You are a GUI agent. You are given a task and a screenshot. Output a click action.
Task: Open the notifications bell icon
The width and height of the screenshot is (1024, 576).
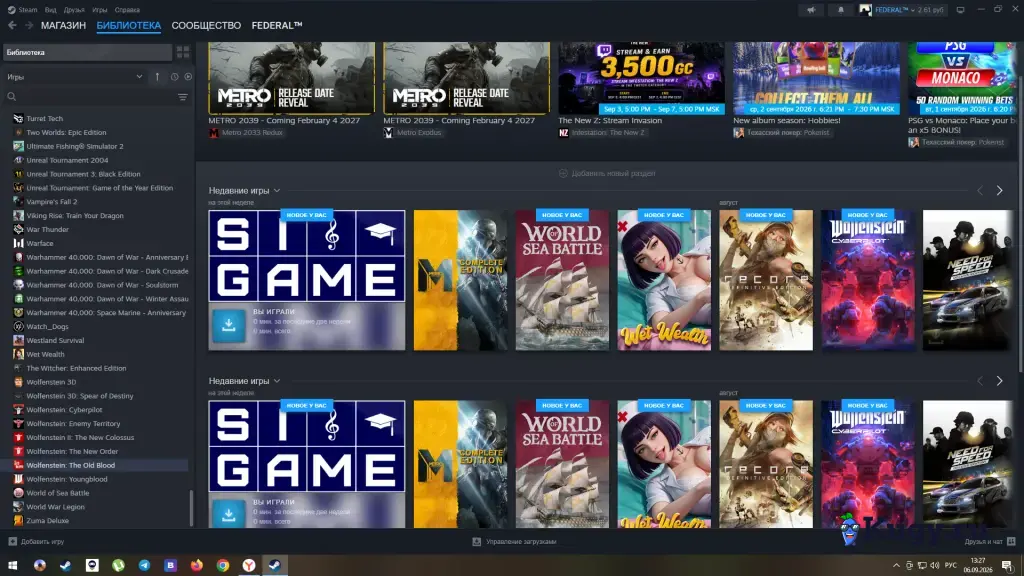840,10
